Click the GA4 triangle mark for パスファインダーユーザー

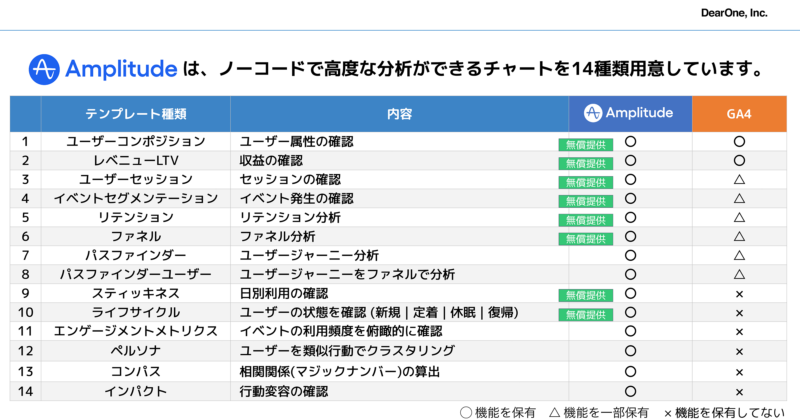pos(739,274)
